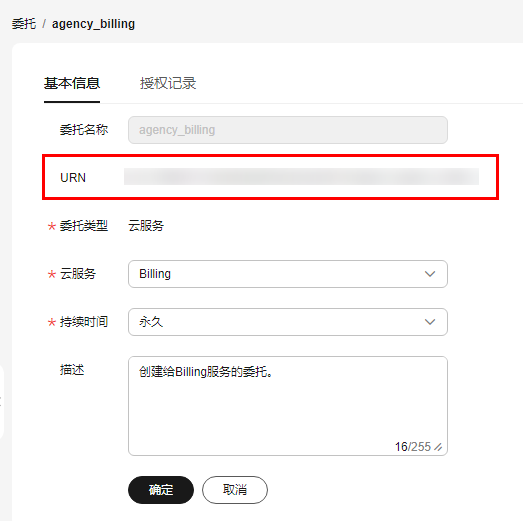Click the 取消 cancel button

tap(234, 490)
